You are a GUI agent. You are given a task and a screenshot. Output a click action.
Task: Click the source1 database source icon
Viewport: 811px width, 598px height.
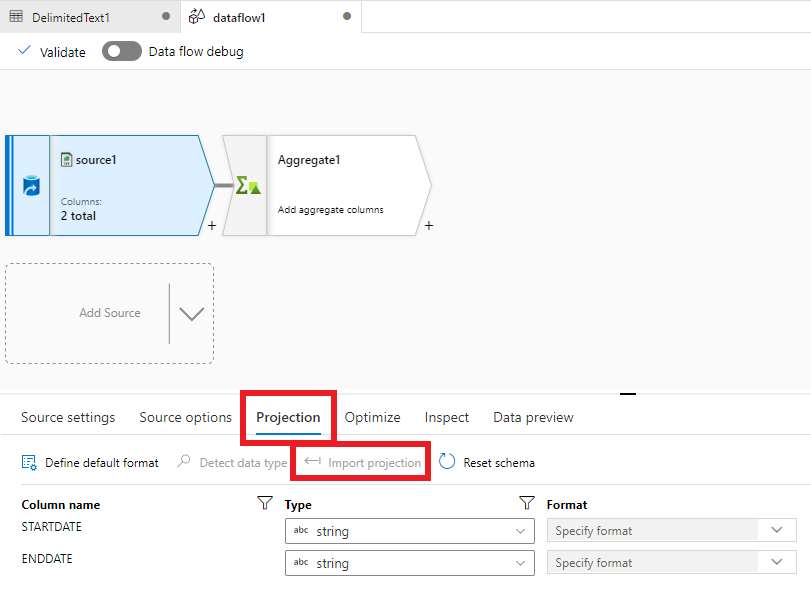[31, 186]
